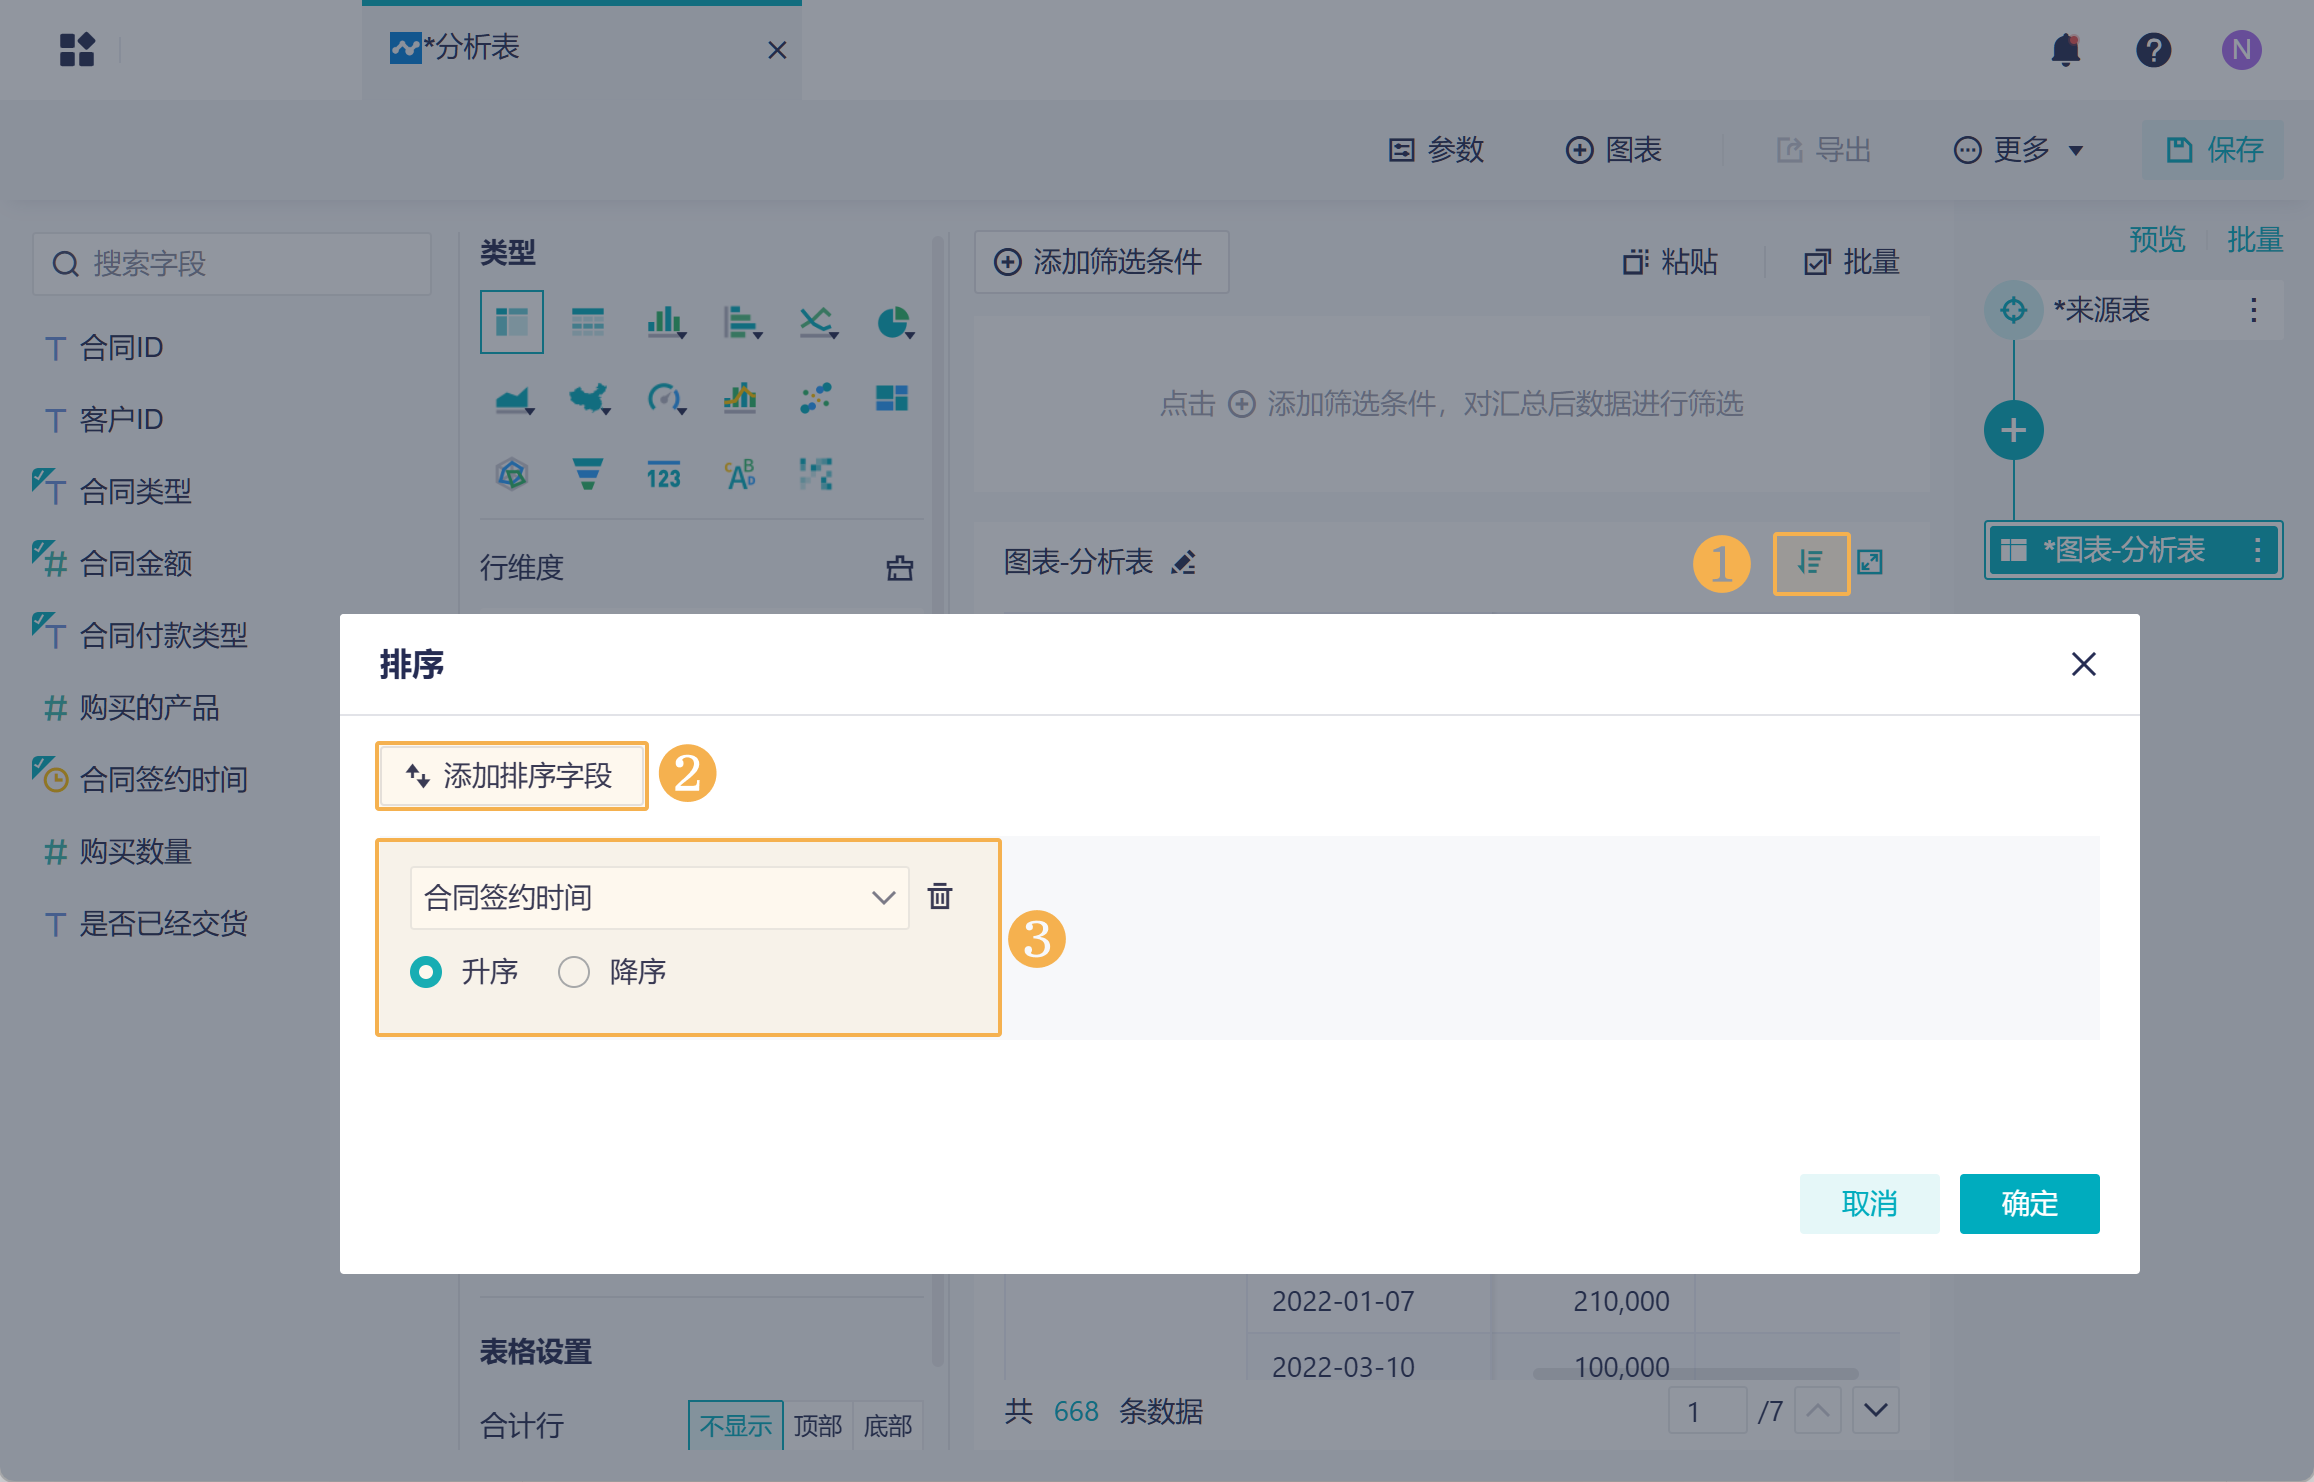Delete the 合同签约时间 sort field

pyautogui.click(x=940, y=896)
